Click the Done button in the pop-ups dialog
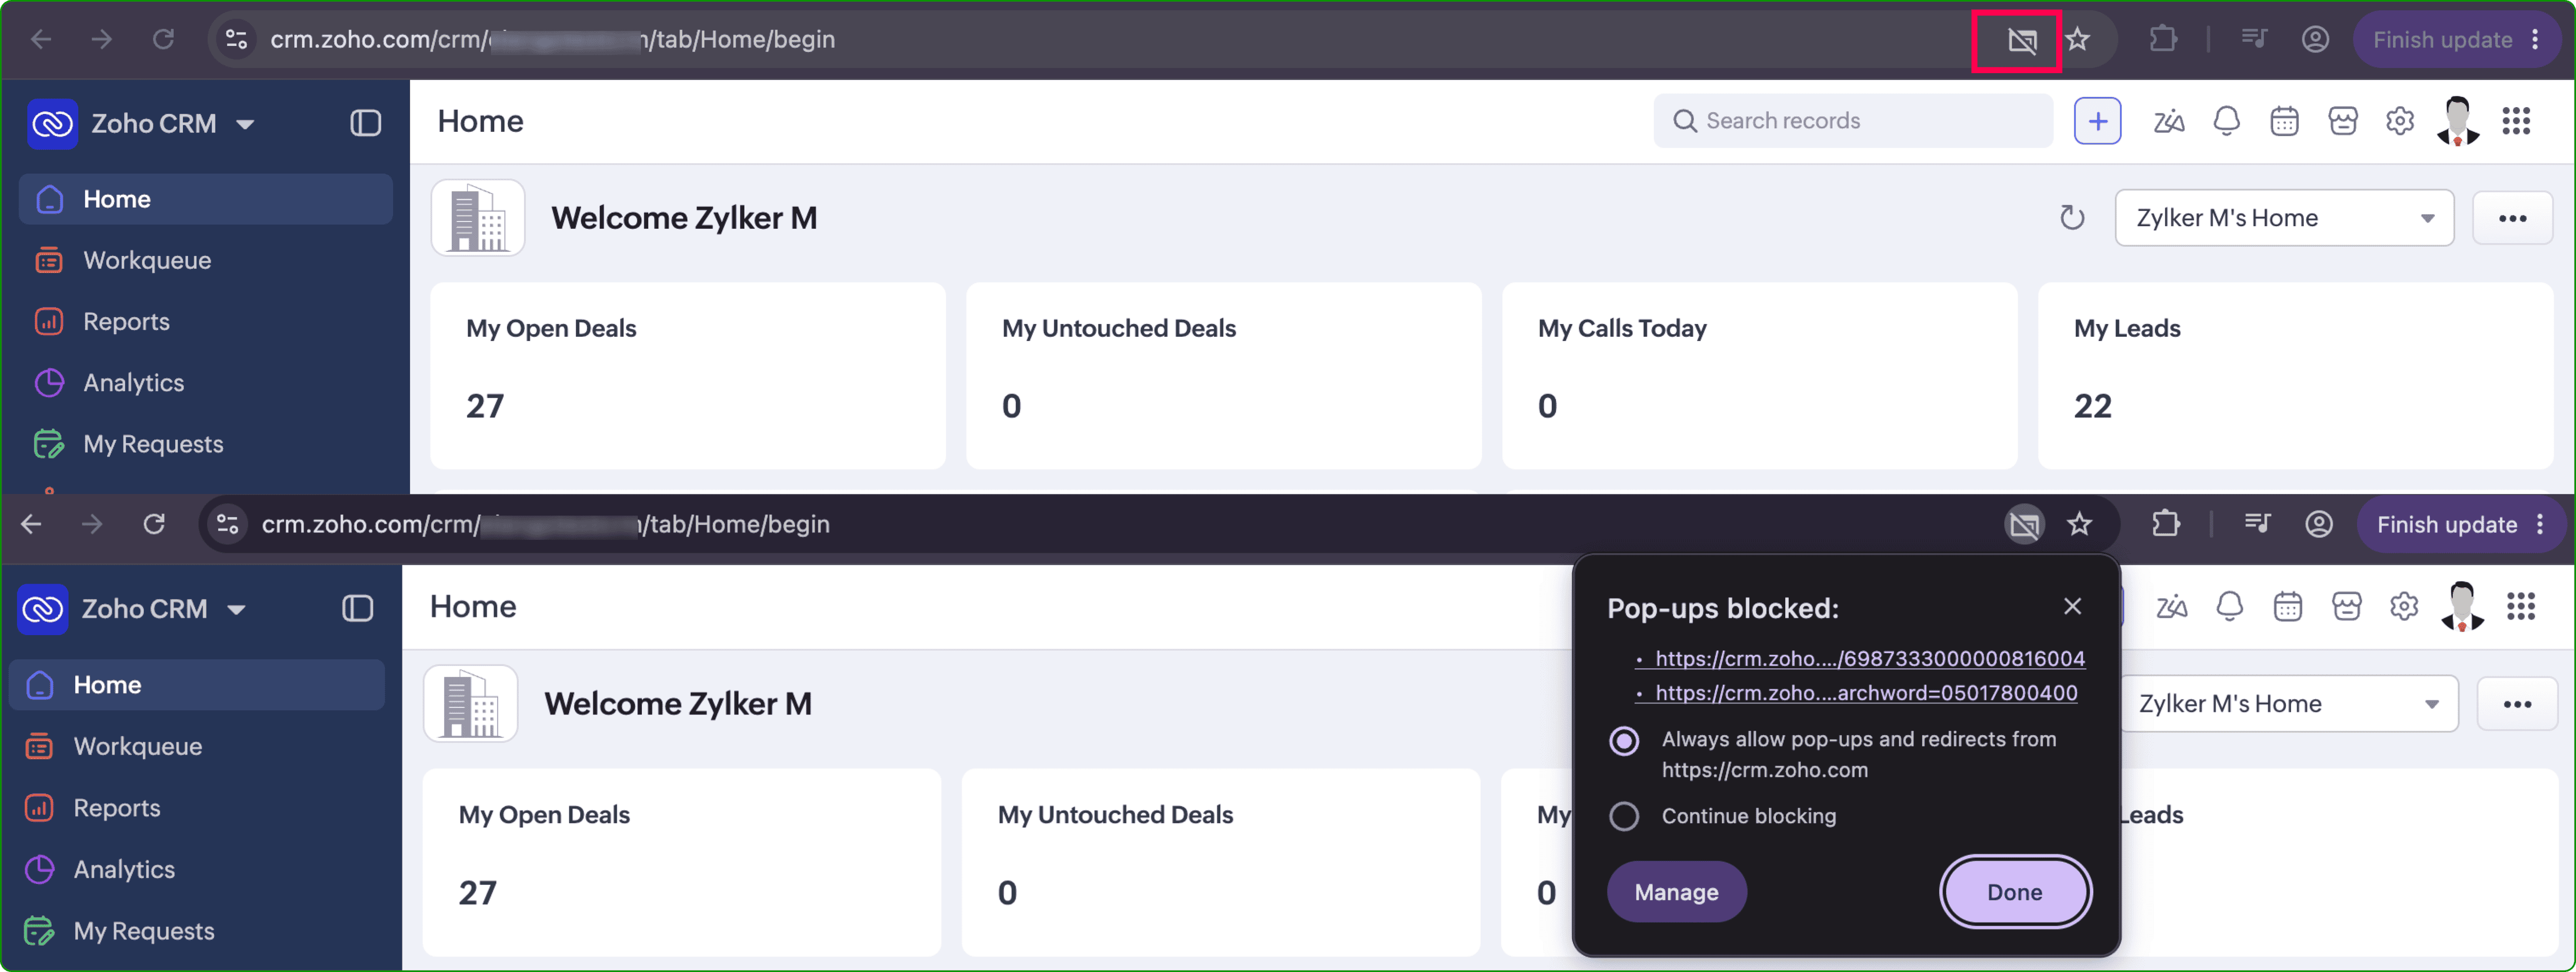 click(2014, 892)
